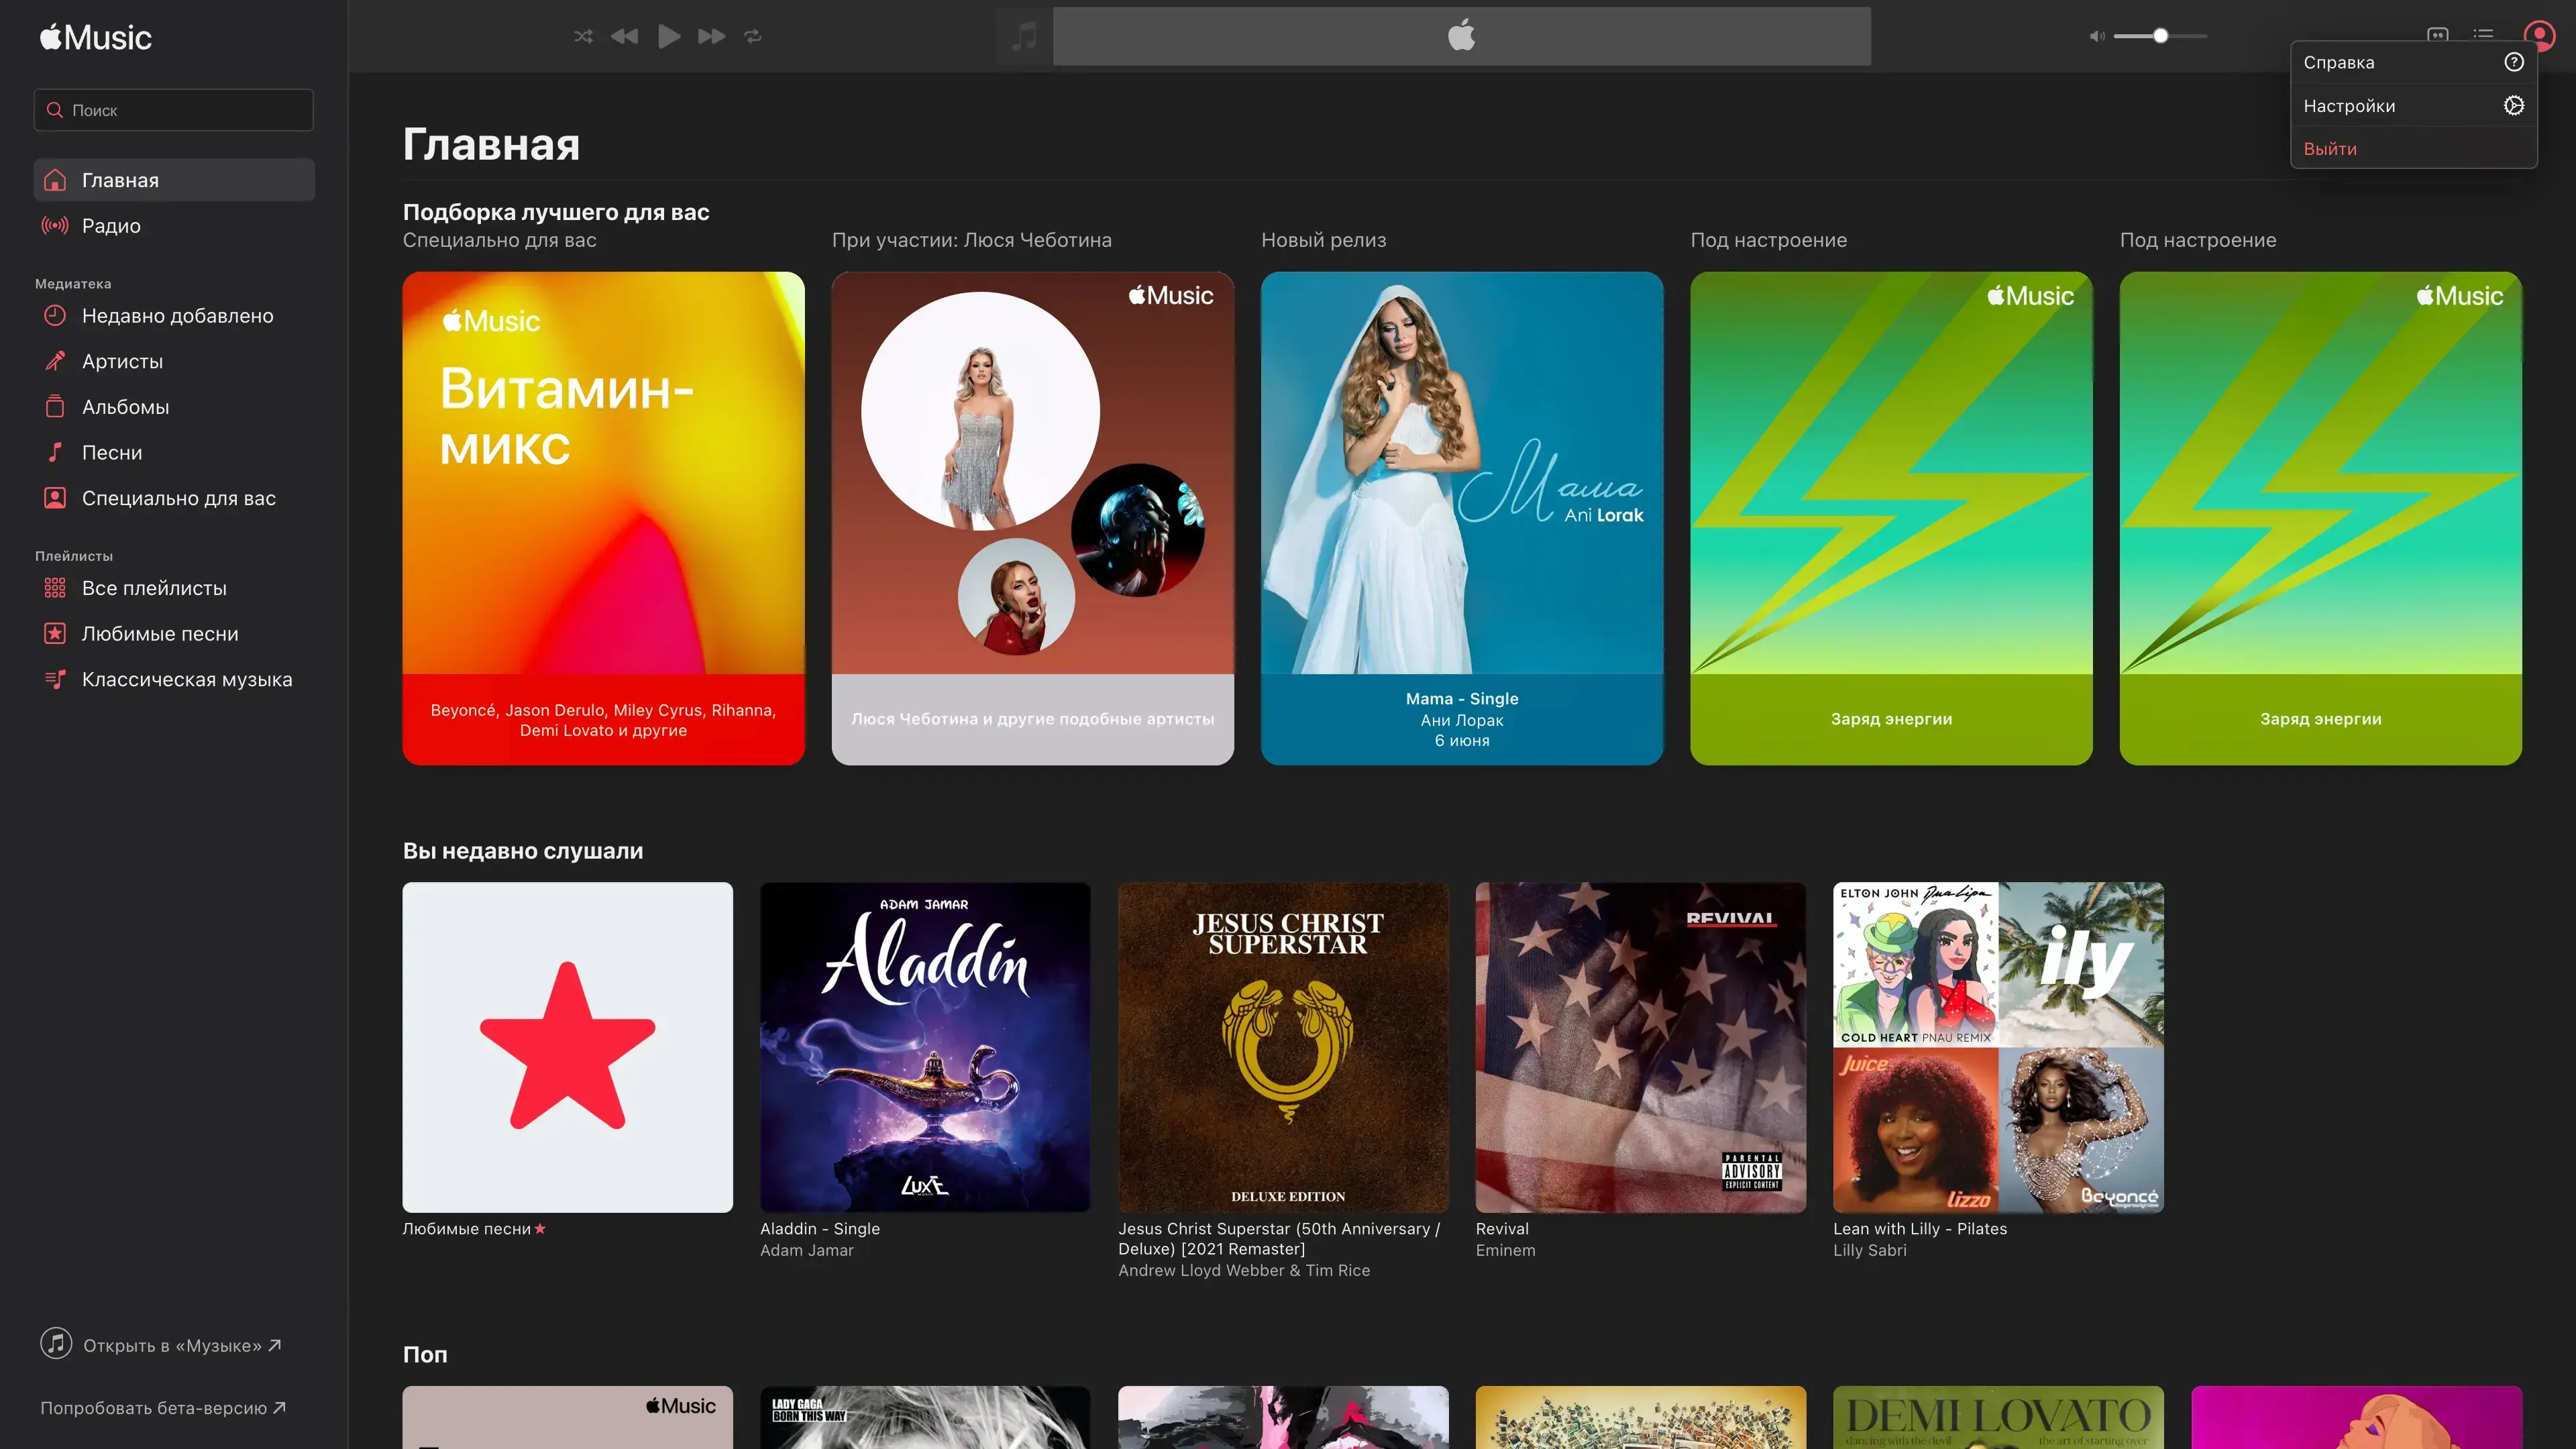Click Попробовать бета-версию link
Viewport: 2576px width, 1449px height.
coord(162,1408)
